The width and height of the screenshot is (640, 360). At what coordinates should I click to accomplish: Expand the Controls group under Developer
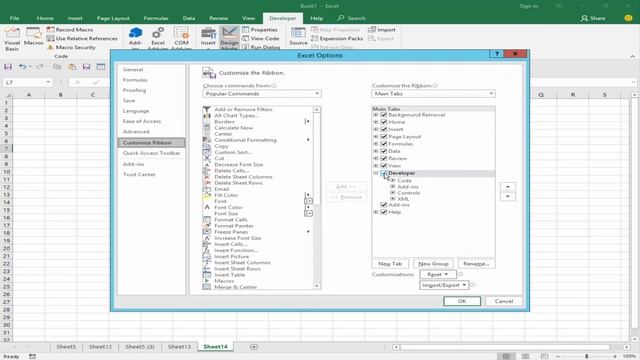393,193
